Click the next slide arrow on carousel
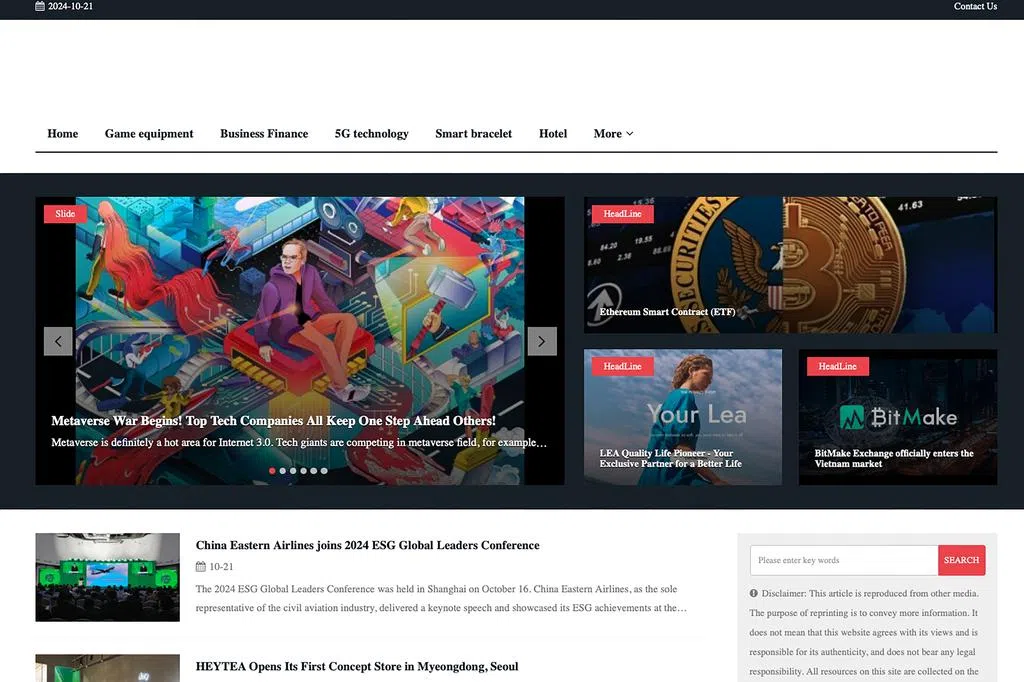The height and width of the screenshot is (682, 1024). 541,341
